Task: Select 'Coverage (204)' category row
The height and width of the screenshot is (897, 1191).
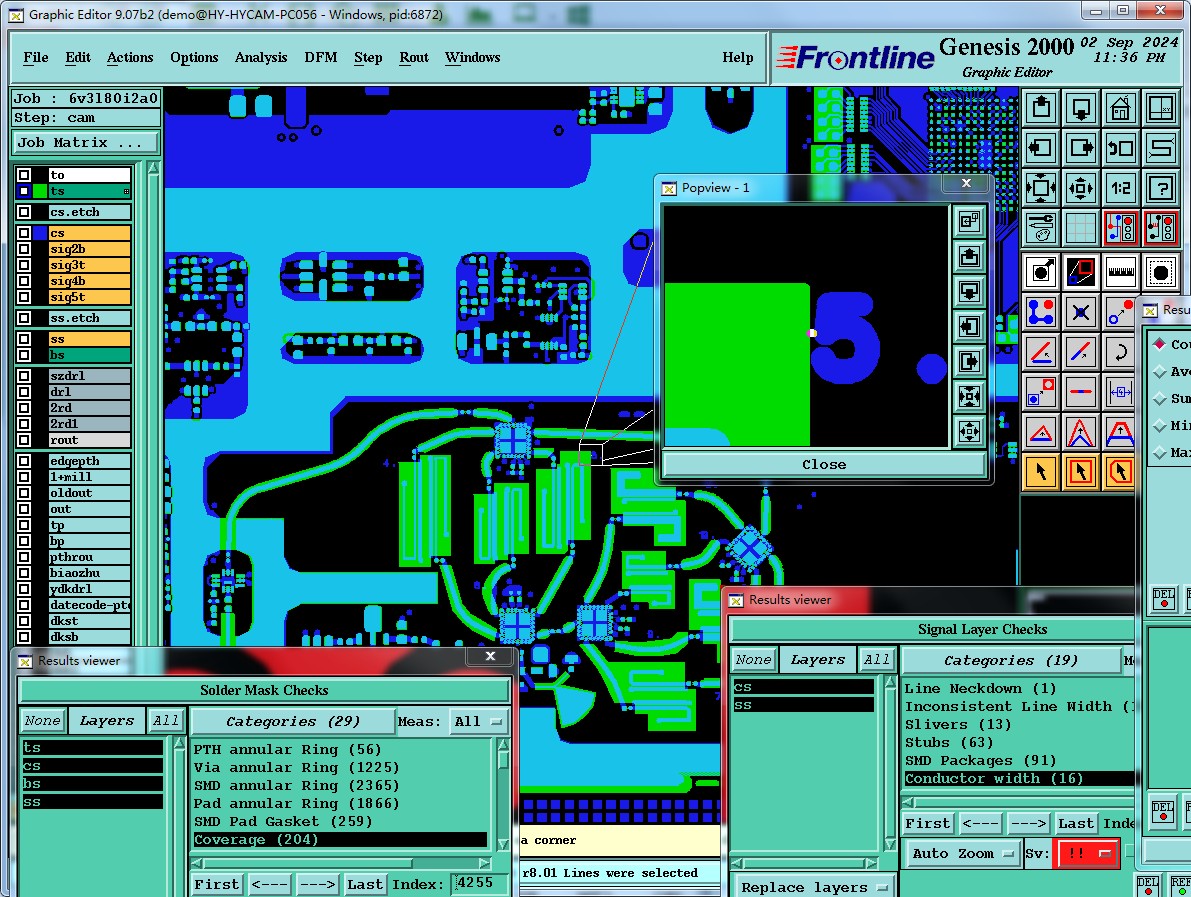Action: tap(340, 839)
